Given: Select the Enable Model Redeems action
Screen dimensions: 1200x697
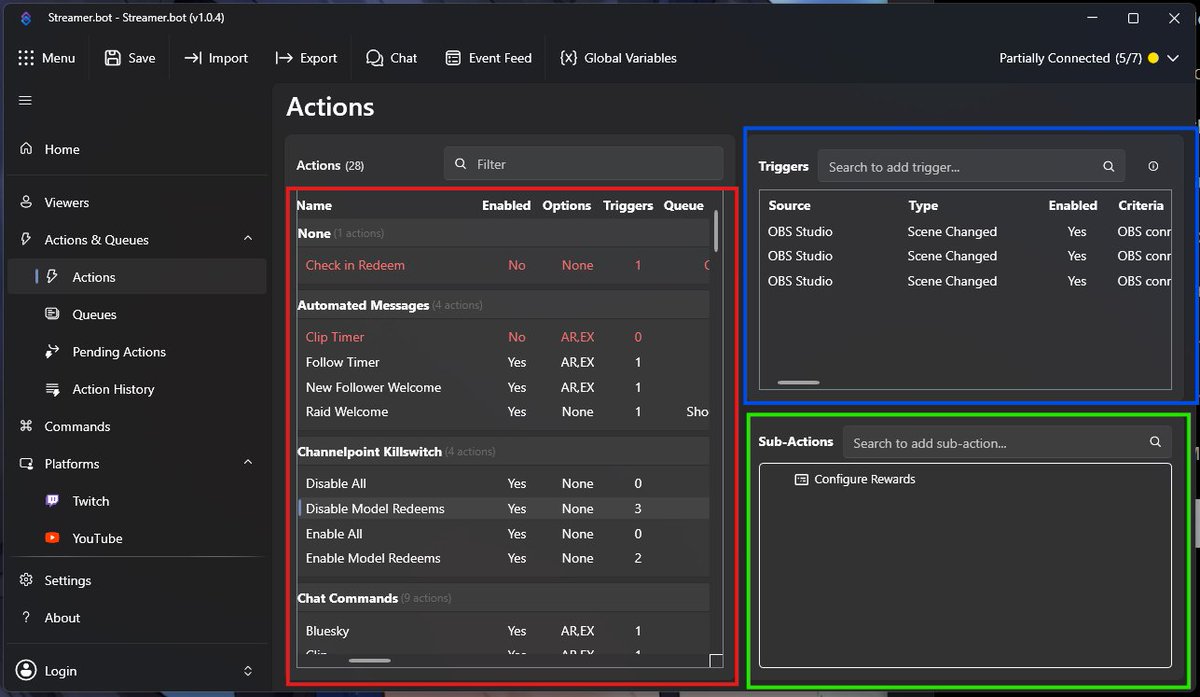Looking at the screenshot, I should point(503,558).
